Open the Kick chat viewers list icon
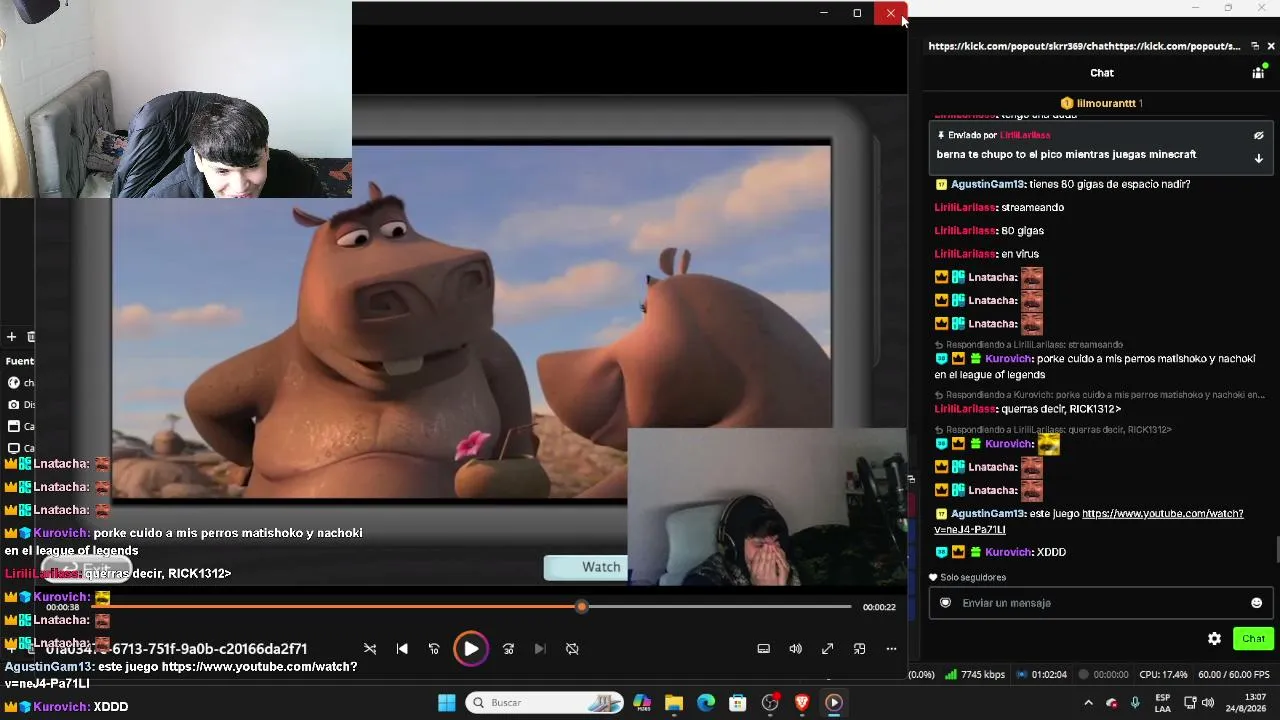Image resolution: width=1280 pixels, height=720 pixels. click(x=1258, y=72)
